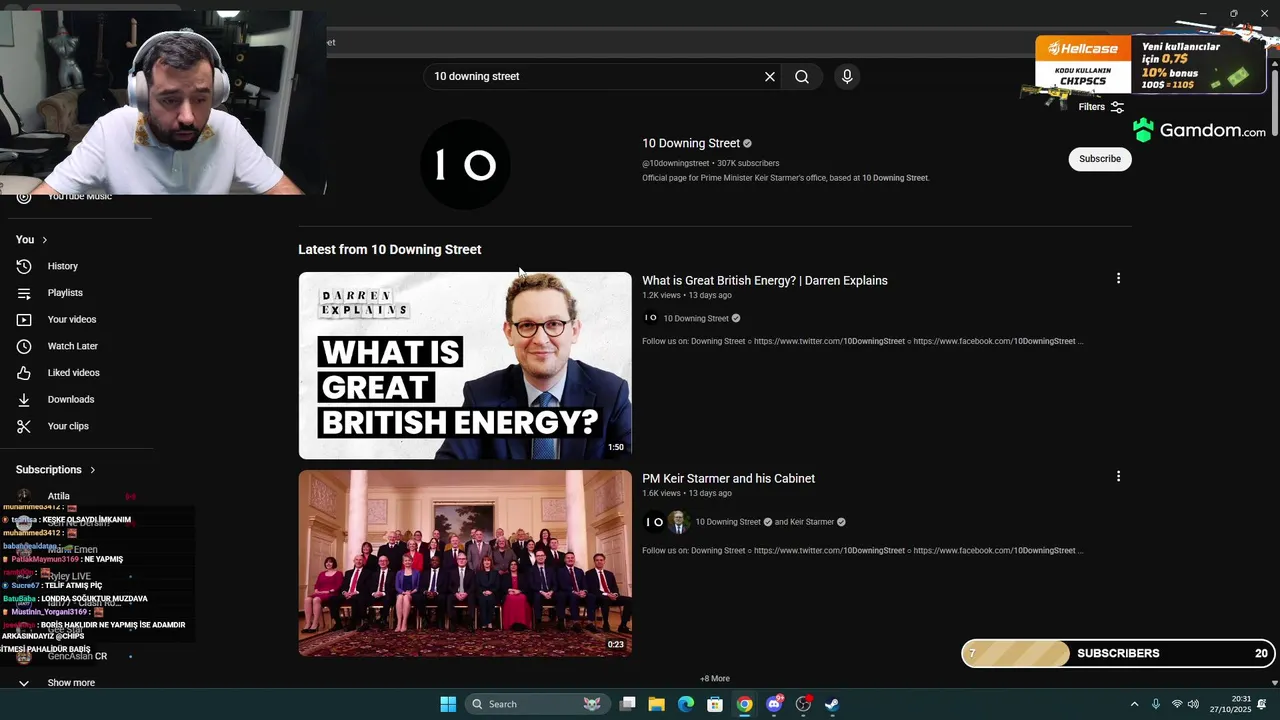Click the magnifier search button

[802, 77]
